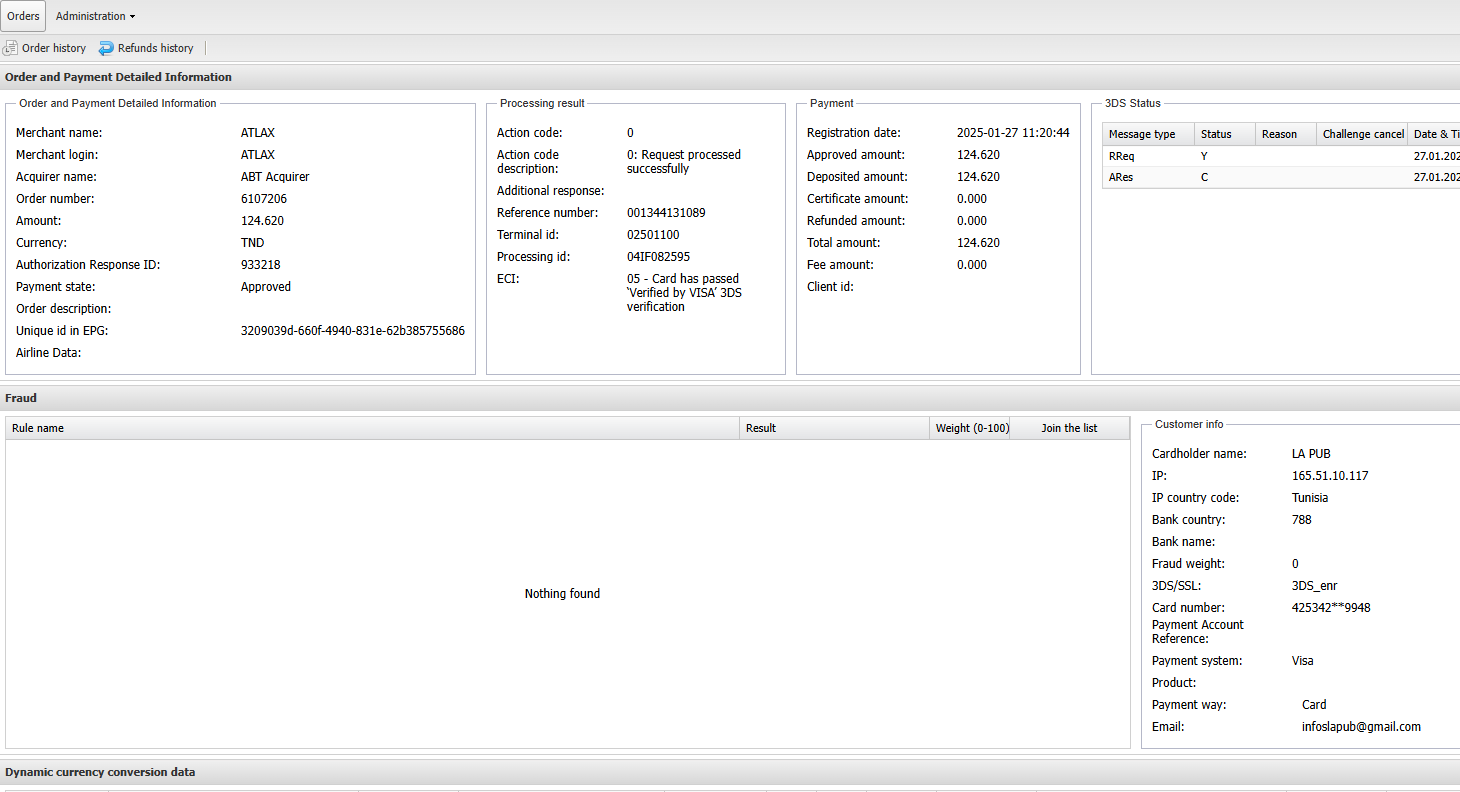The width and height of the screenshot is (1460, 792).
Task: Collapse the Fraud section header
Action: 21,398
